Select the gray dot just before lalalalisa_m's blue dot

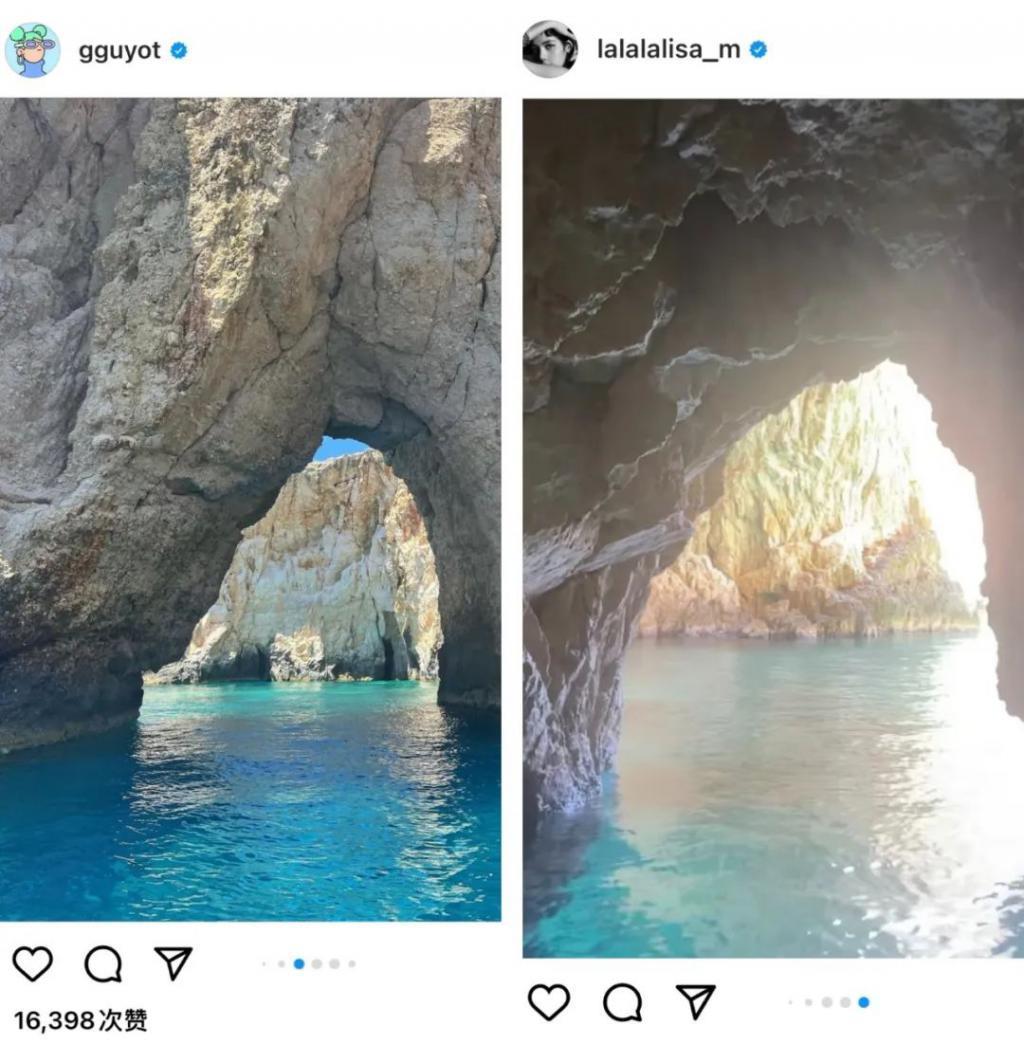click(845, 1002)
